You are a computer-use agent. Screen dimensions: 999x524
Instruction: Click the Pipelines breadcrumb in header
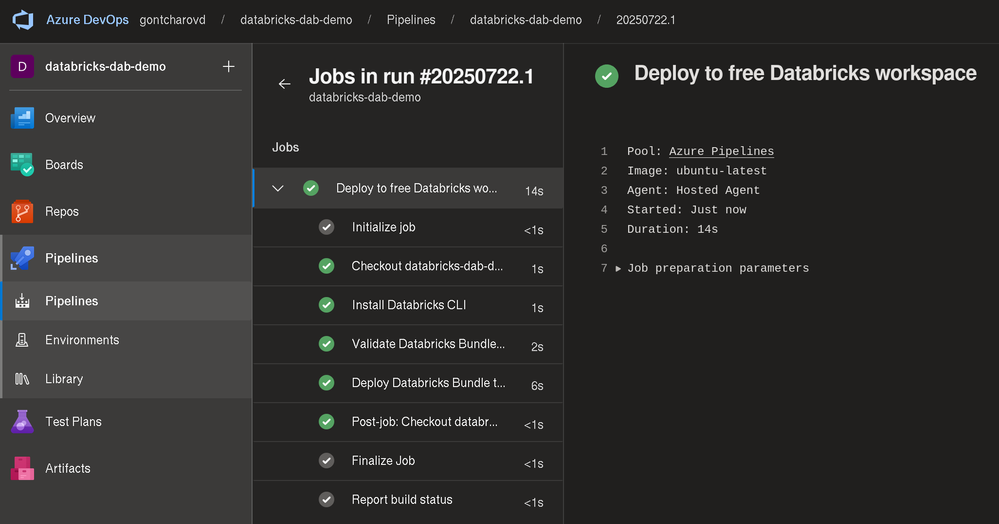coord(412,20)
